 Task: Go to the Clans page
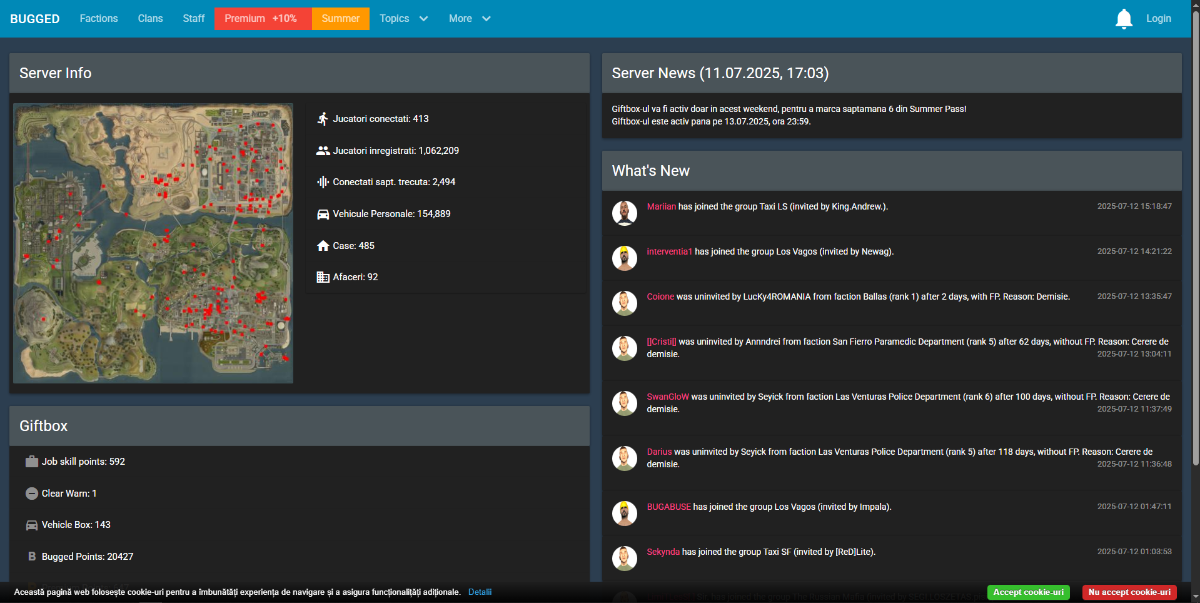click(x=150, y=19)
